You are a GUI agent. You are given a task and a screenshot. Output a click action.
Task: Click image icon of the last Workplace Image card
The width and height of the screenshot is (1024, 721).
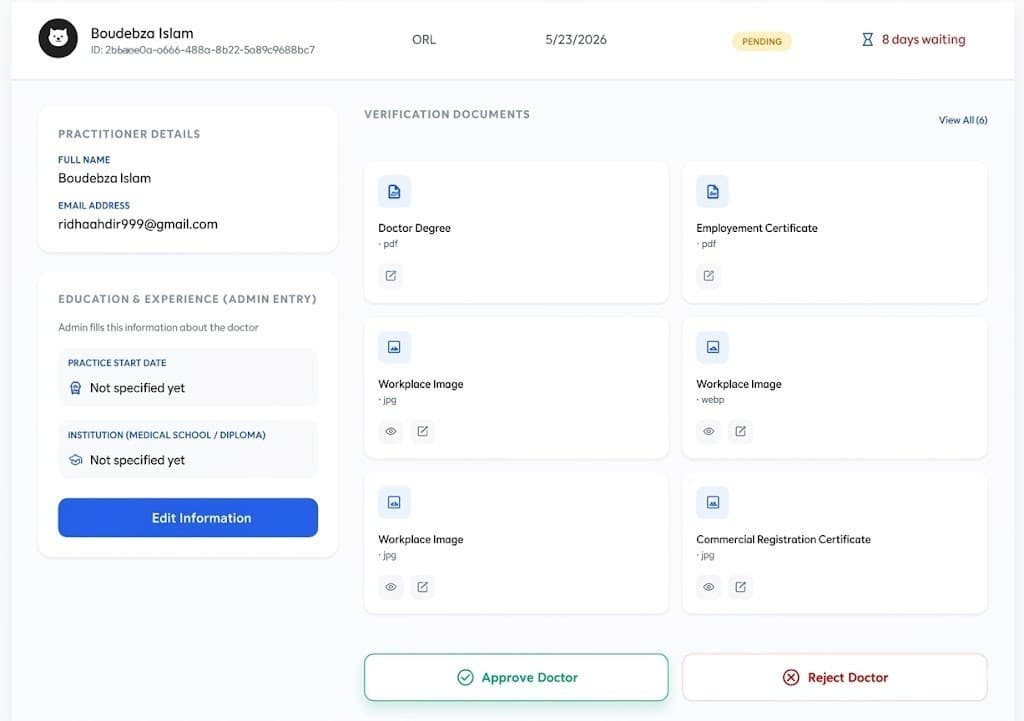point(394,502)
